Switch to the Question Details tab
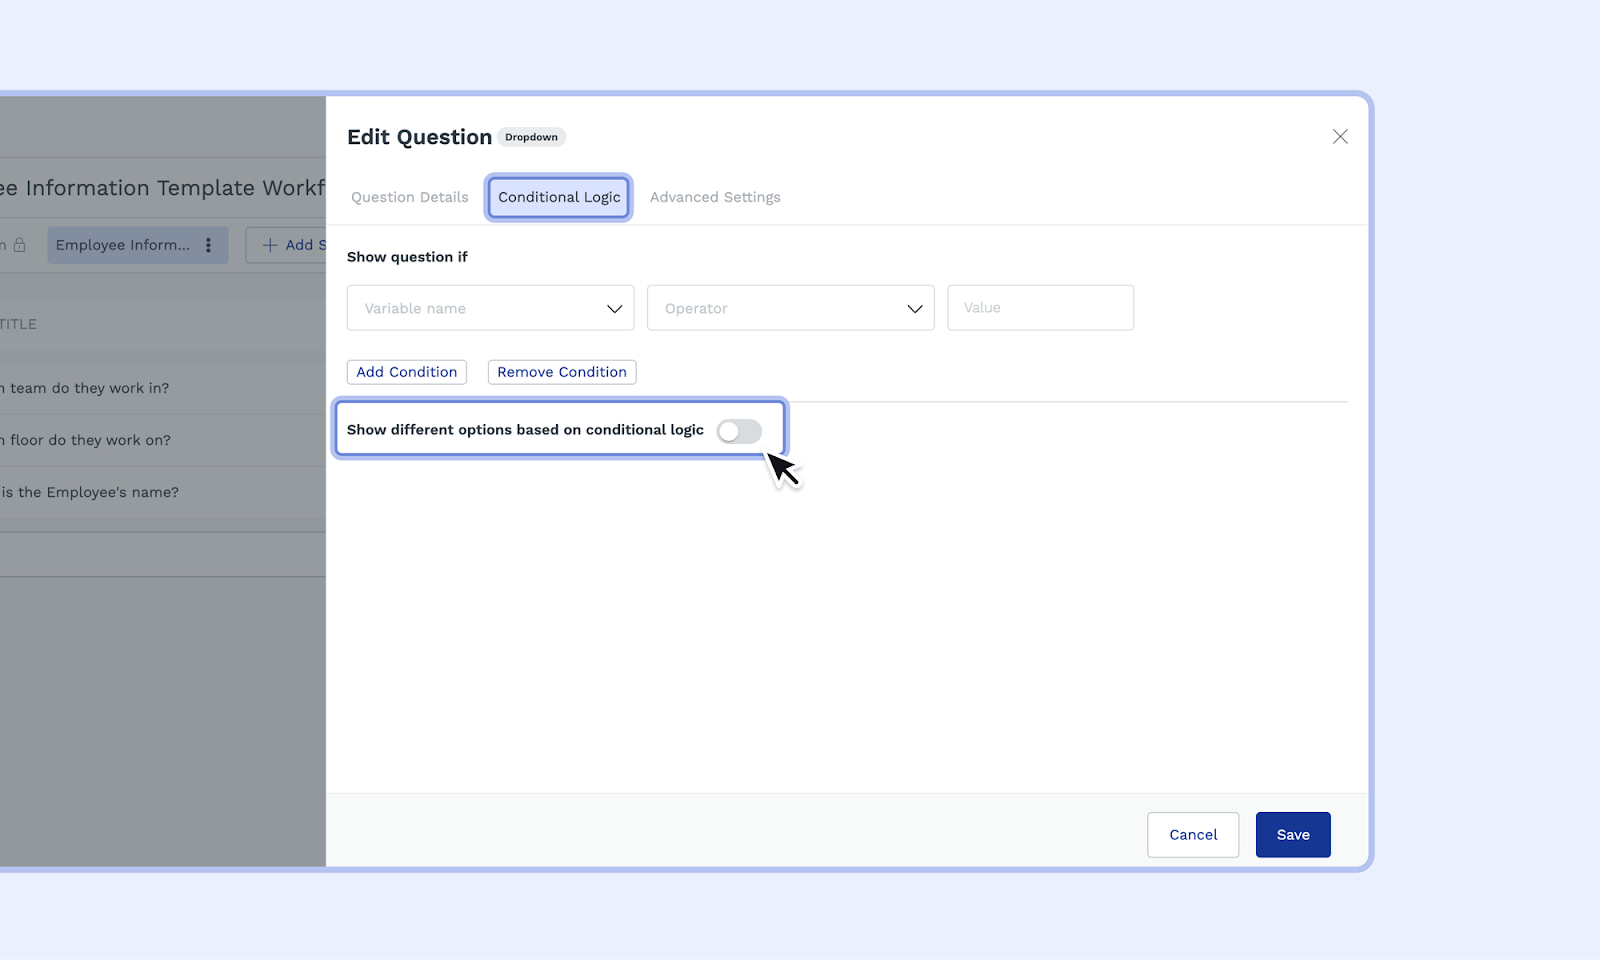 click(x=409, y=197)
